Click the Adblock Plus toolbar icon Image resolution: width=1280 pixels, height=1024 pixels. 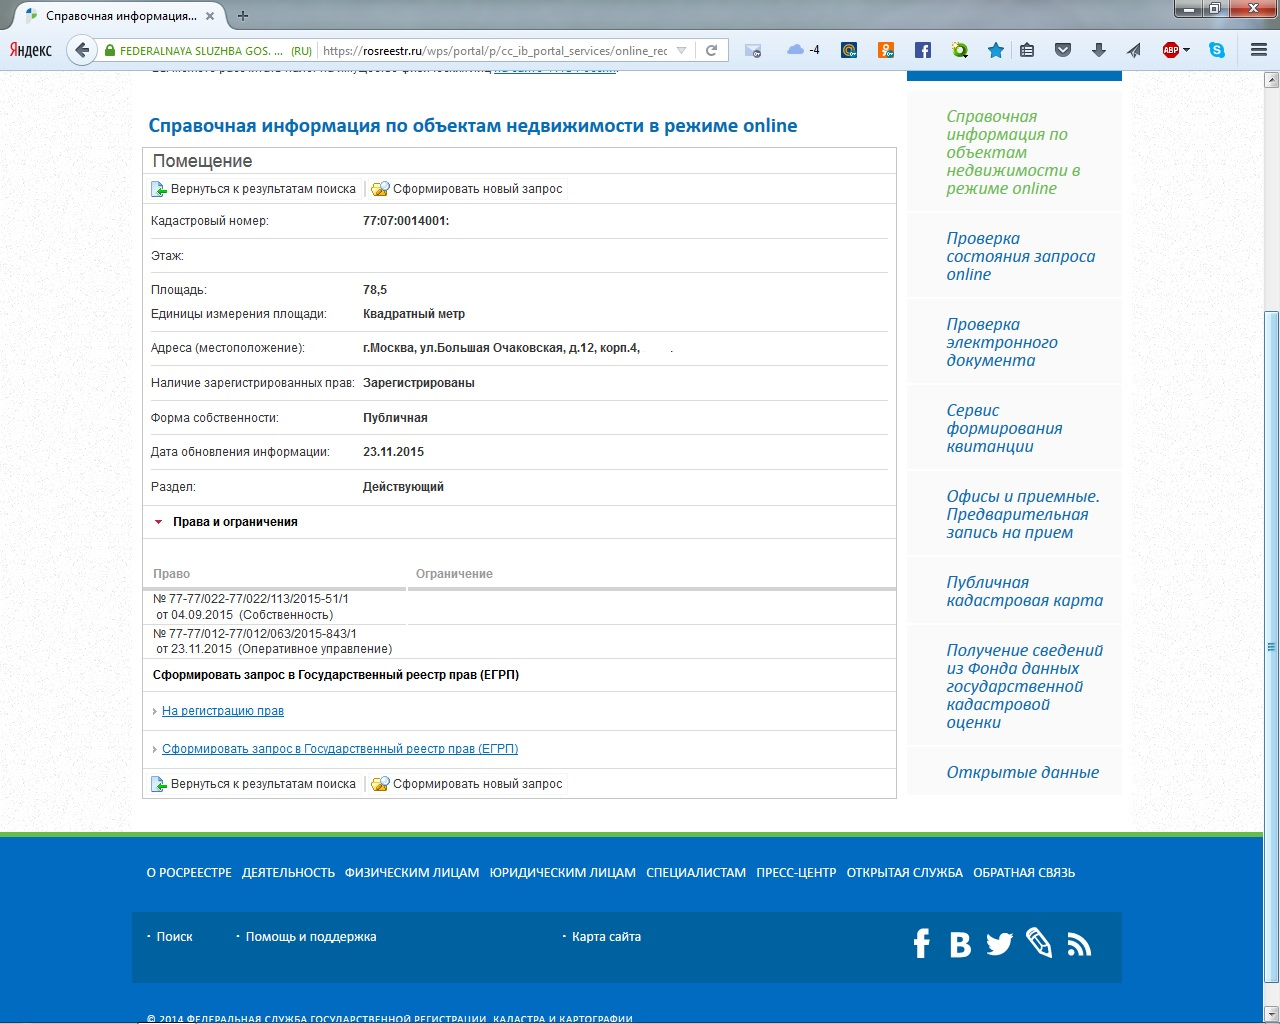pos(1171,50)
